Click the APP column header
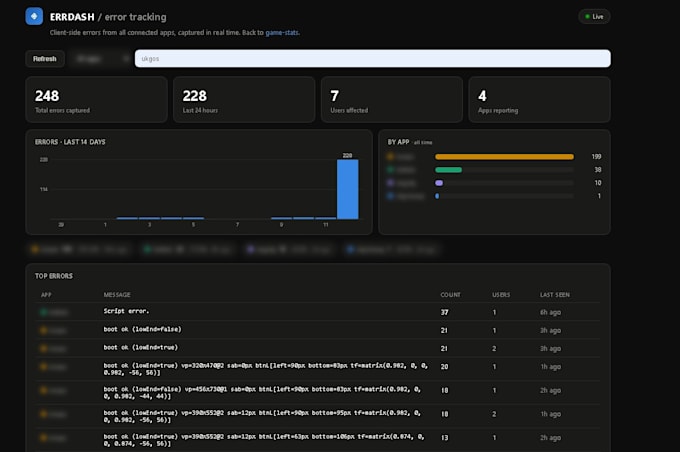The width and height of the screenshot is (680, 452). tap(46, 295)
